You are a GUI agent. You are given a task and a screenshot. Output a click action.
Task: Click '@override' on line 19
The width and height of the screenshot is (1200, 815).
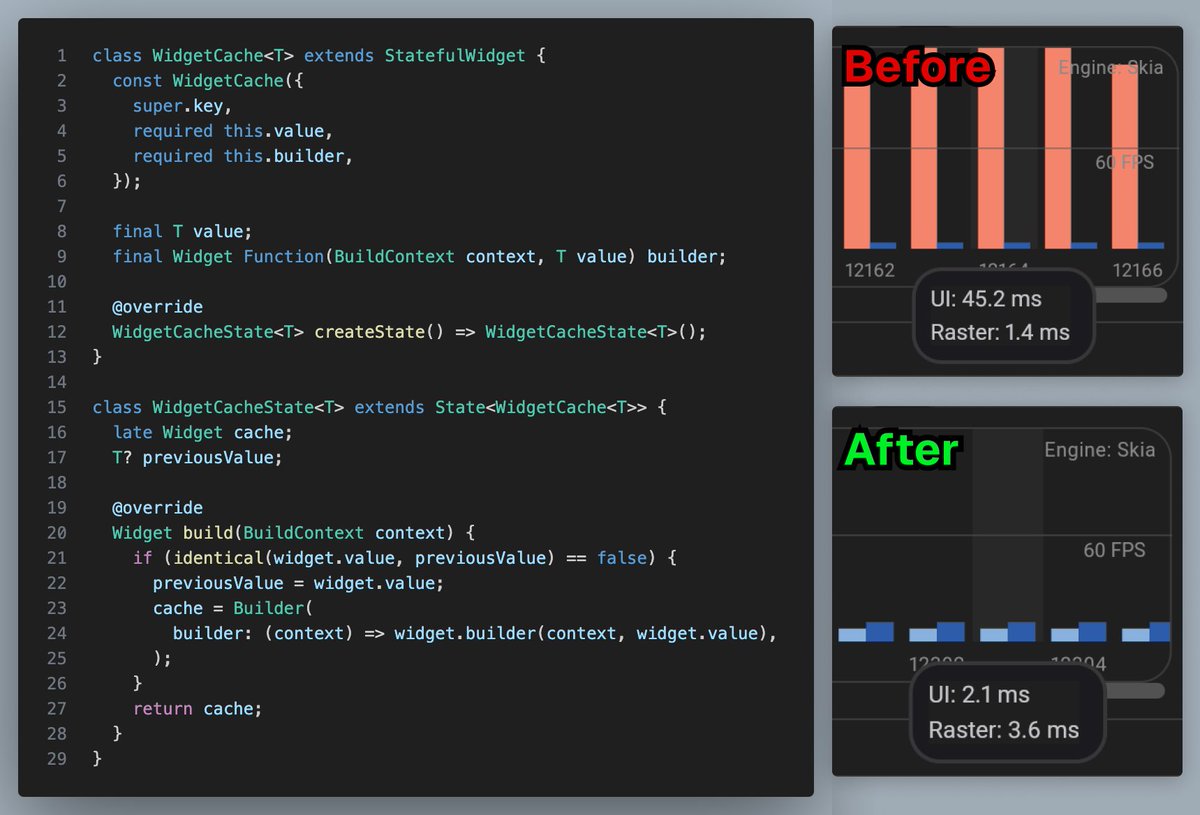[157, 508]
